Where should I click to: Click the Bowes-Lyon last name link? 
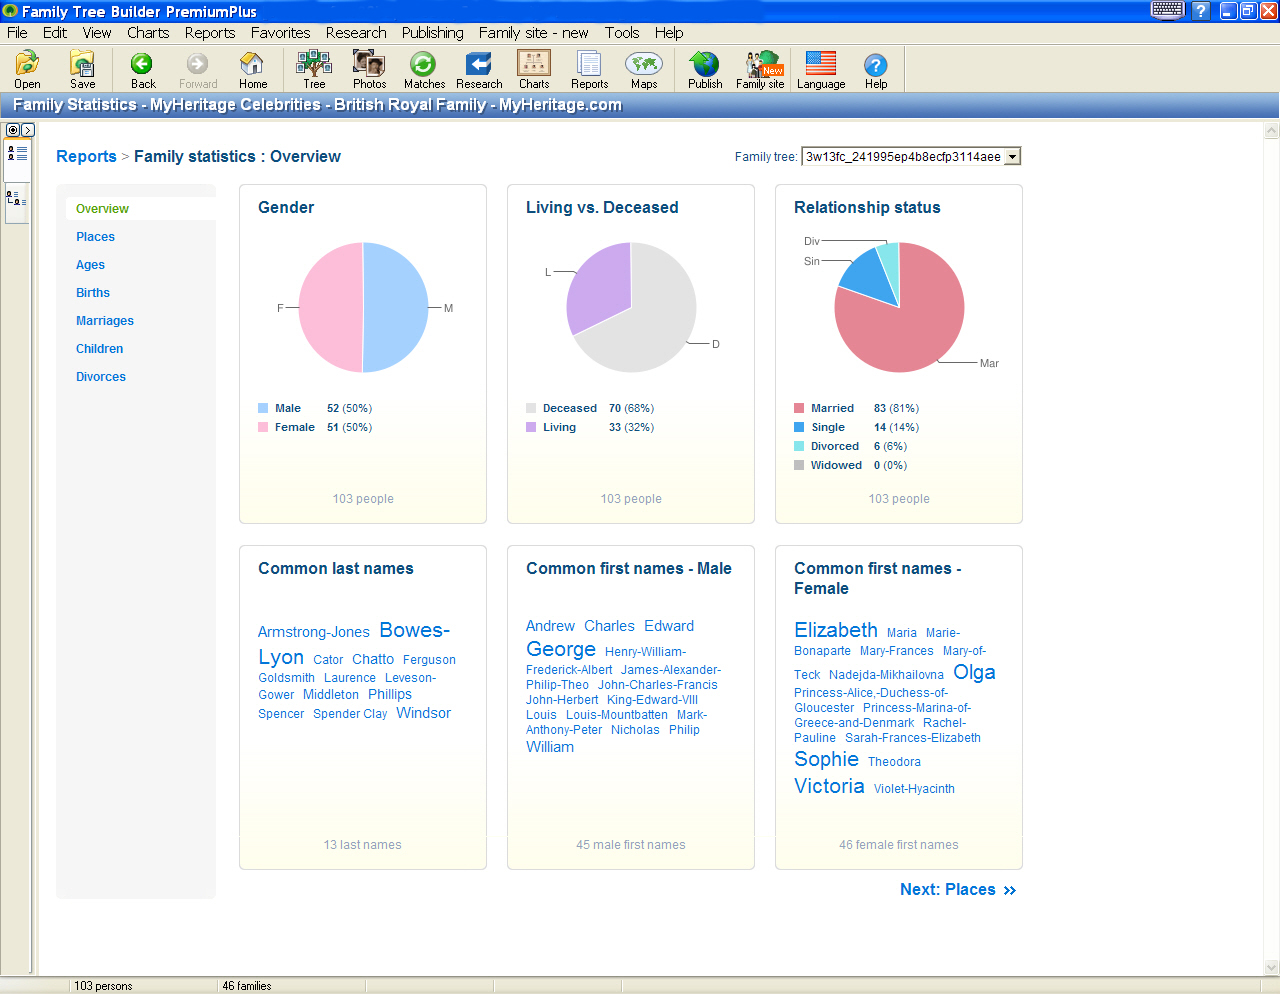(354, 644)
